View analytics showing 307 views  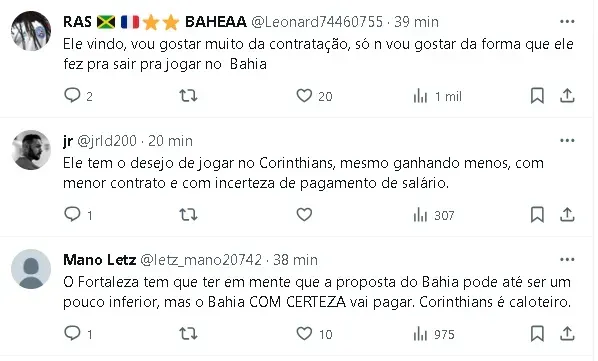coord(434,215)
